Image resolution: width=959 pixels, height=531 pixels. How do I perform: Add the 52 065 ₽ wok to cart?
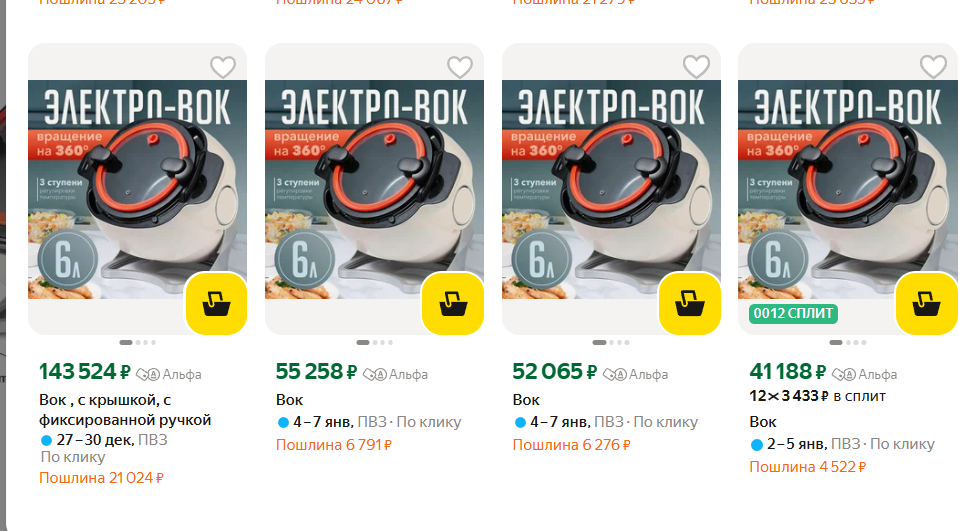690,304
